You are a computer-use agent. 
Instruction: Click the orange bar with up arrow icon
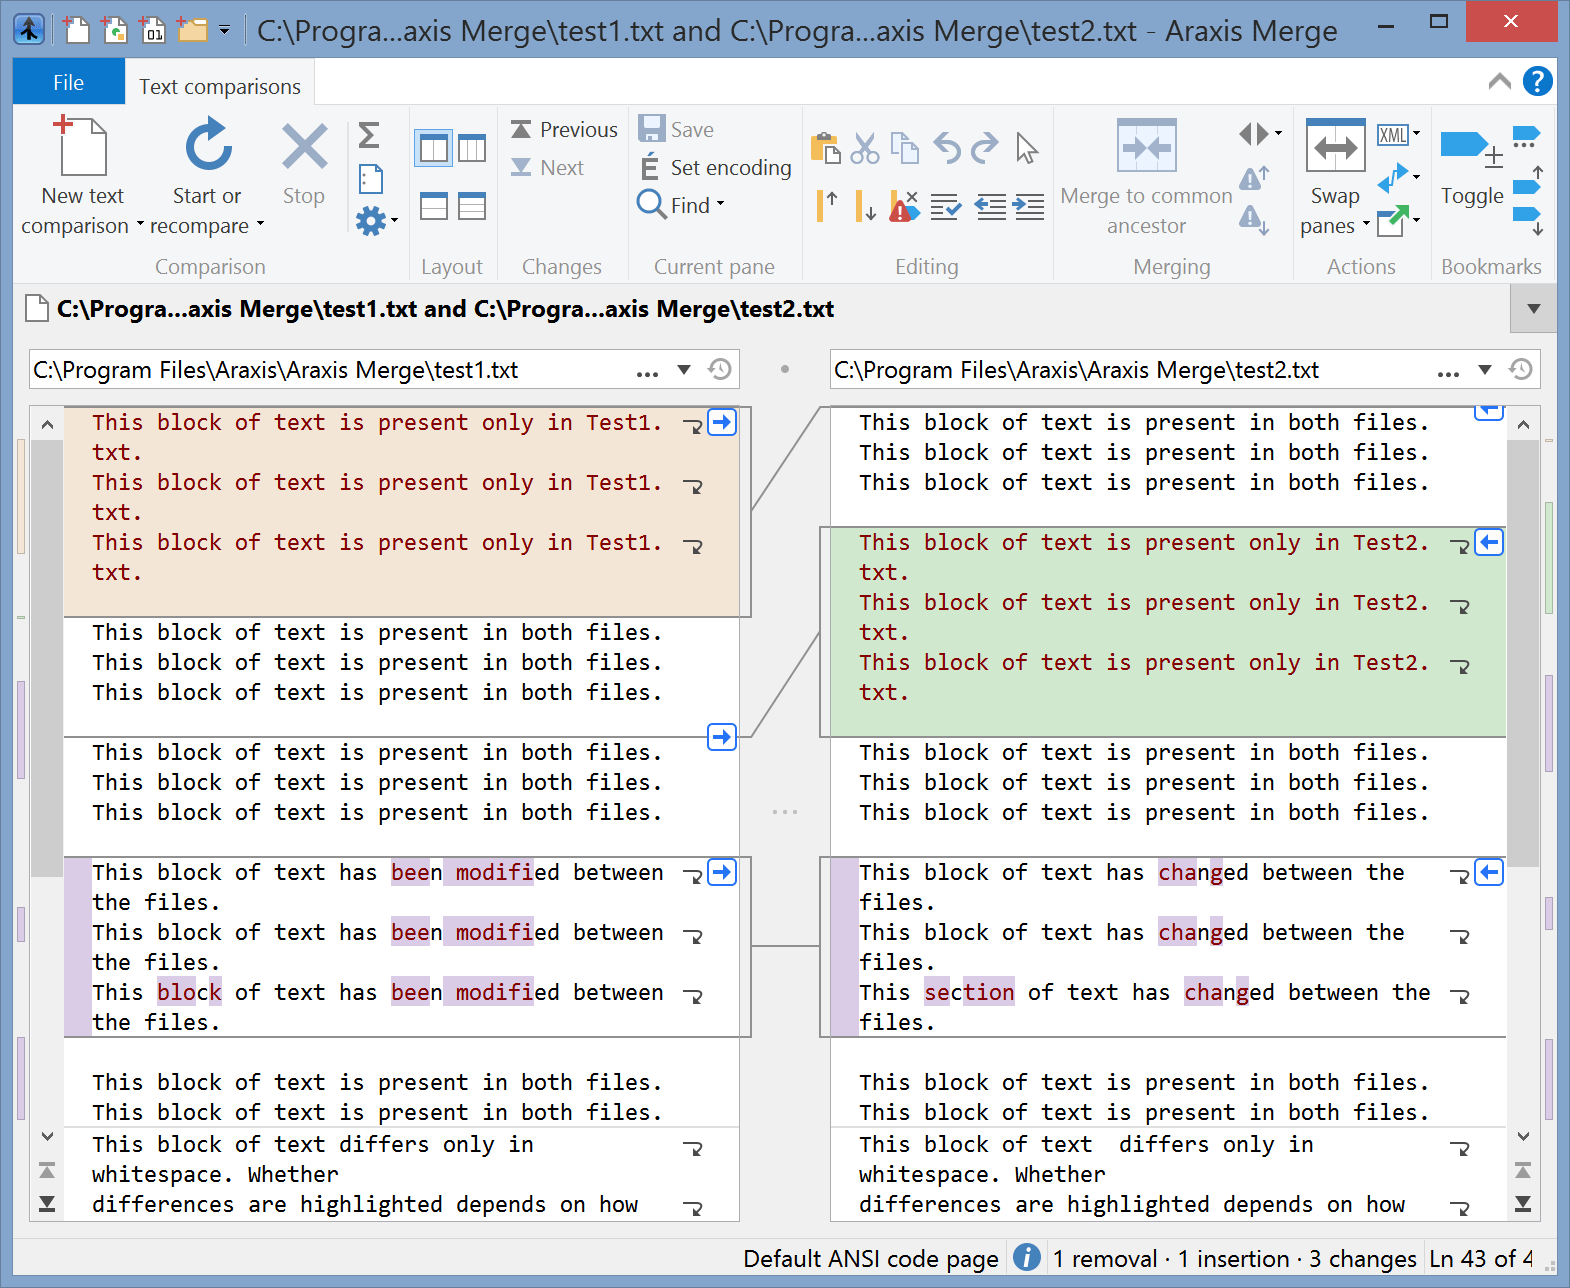point(826,206)
